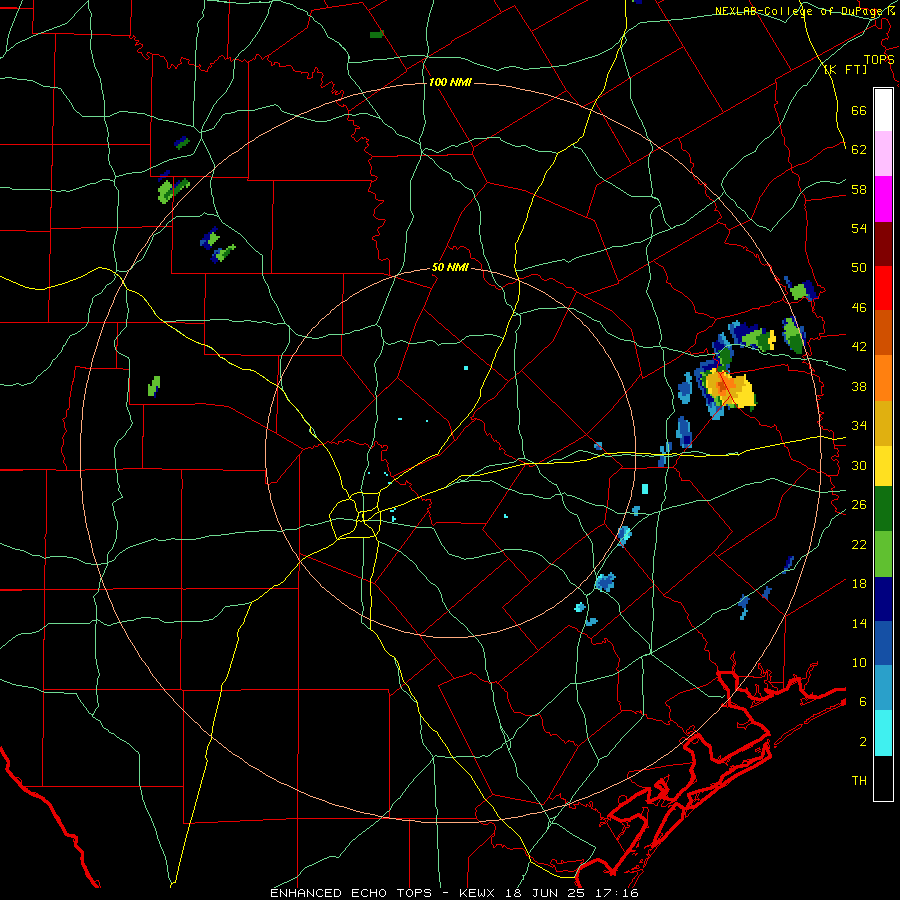The height and width of the screenshot is (900, 900).
Task: Click the '[K FT]' units label
Action: coord(845,70)
